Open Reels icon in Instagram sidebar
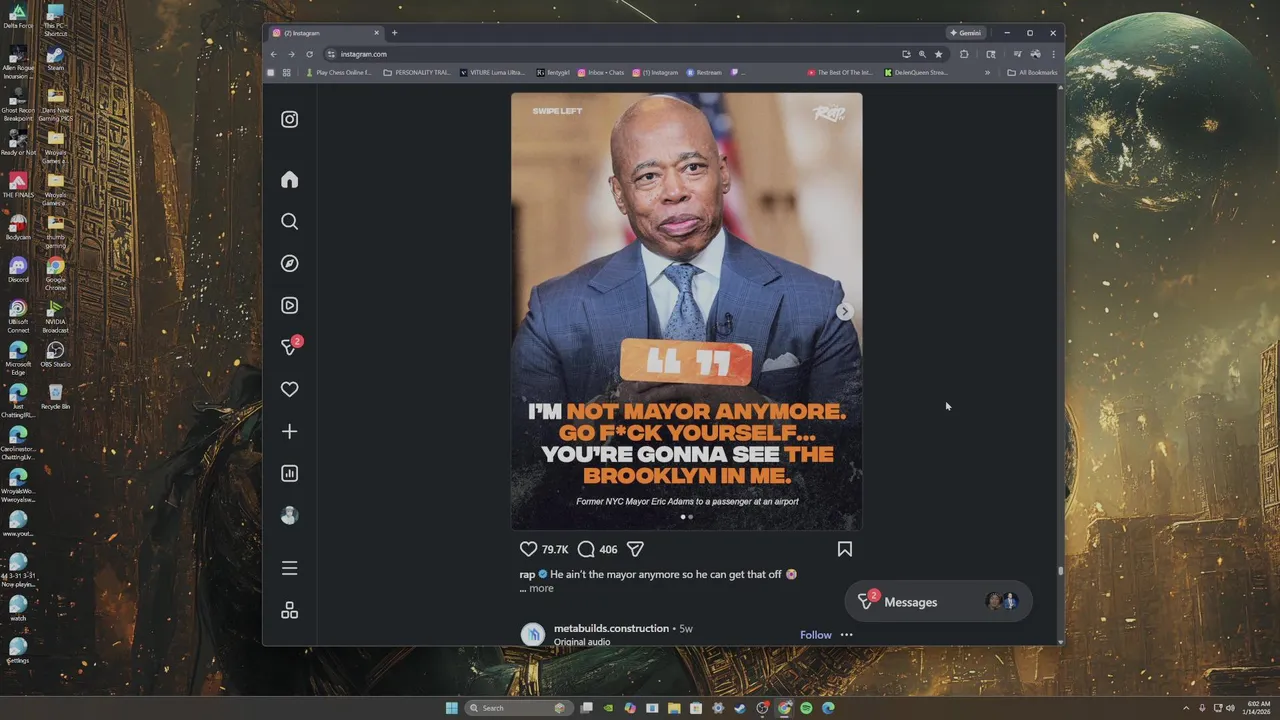 289,305
